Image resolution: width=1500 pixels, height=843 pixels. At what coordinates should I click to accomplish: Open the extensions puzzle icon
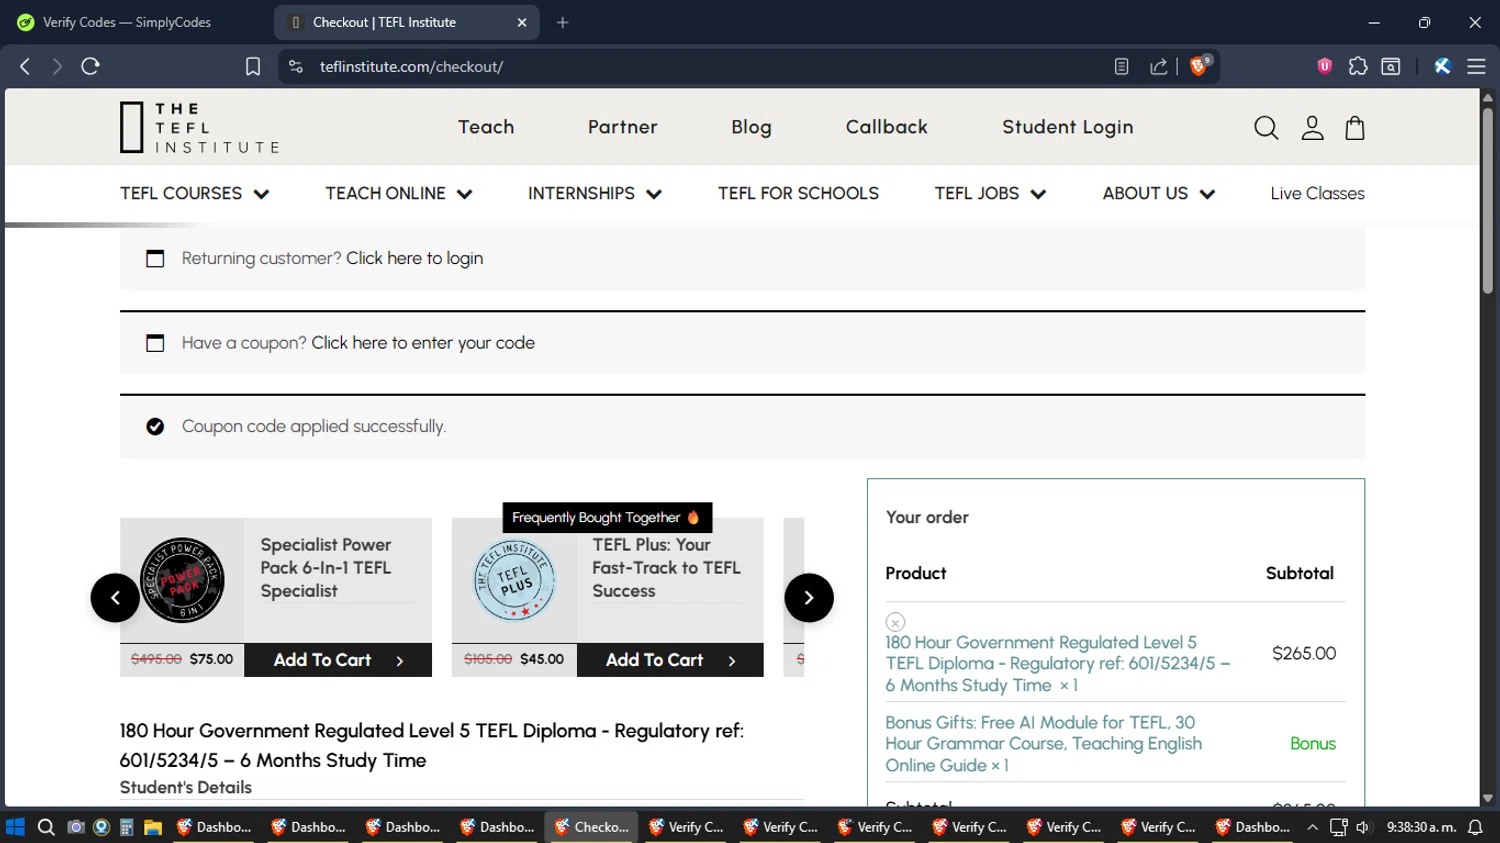point(1358,66)
